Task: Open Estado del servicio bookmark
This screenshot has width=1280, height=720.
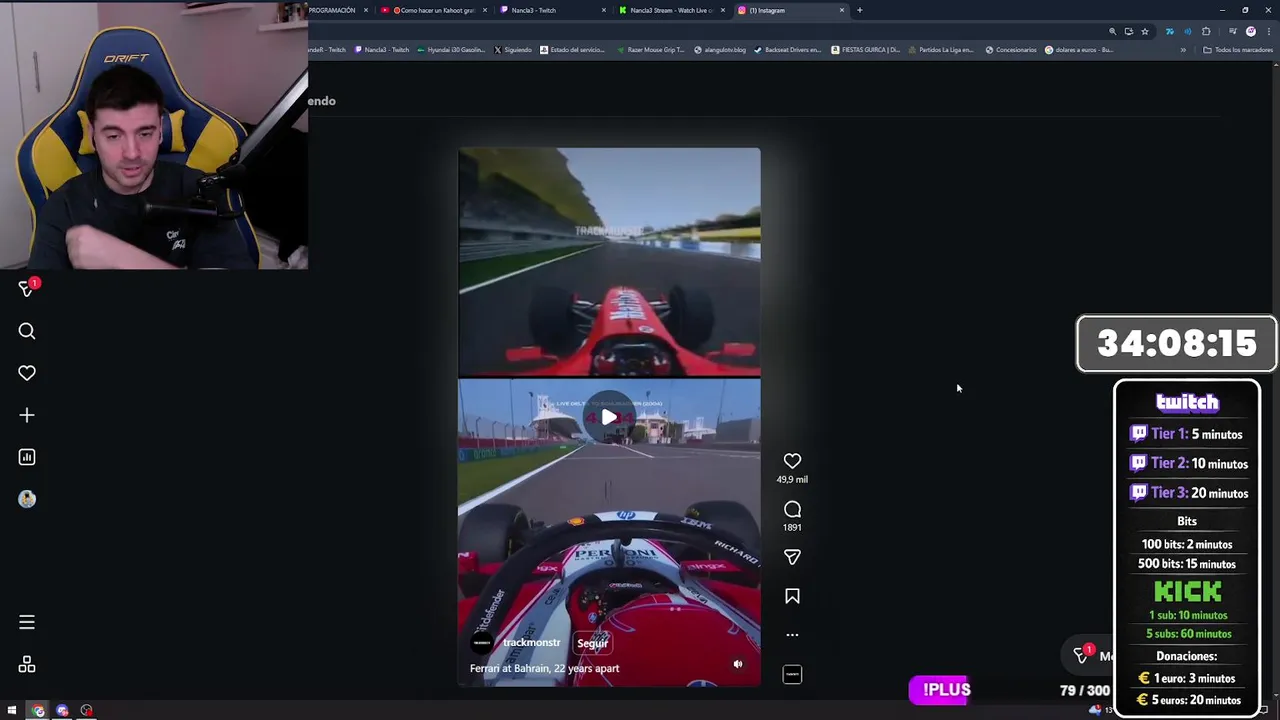Action: click(x=573, y=50)
